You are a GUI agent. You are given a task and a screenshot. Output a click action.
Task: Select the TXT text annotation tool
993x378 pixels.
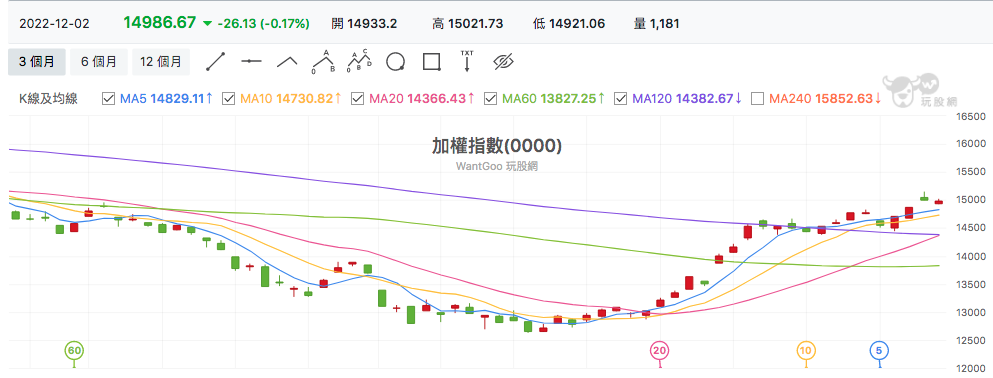click(467, 61)
